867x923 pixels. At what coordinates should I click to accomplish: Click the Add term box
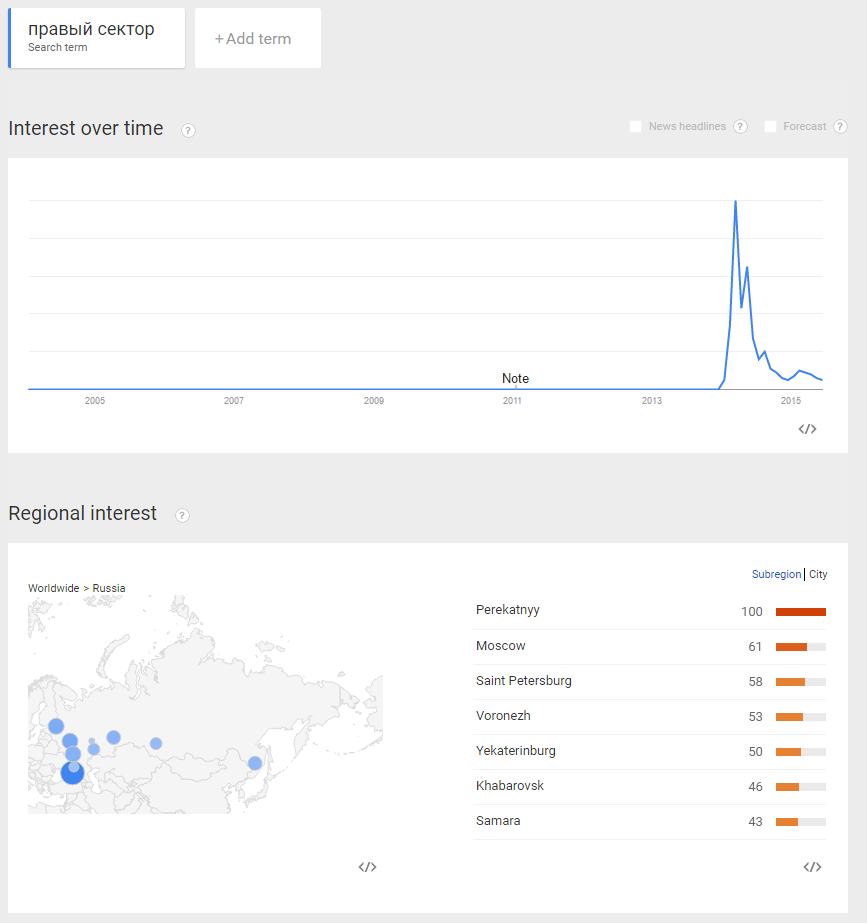click(258, 38)
